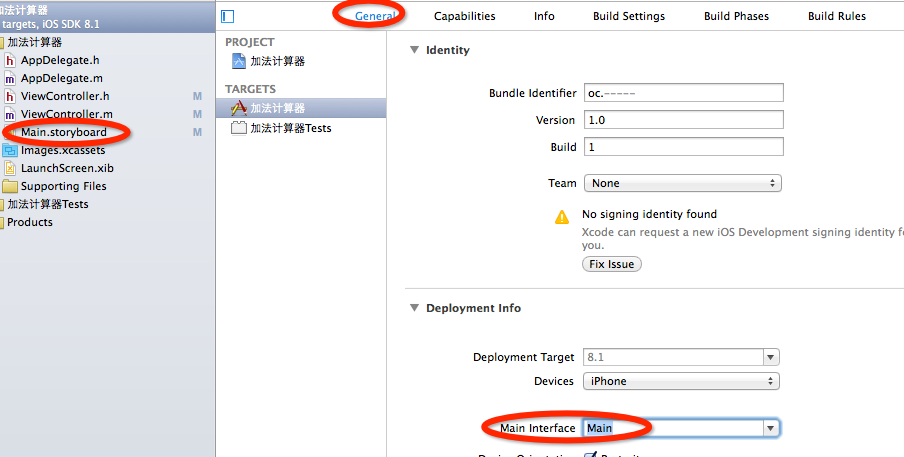Click the Bundle Identifier field
Screen dimensions: 904x457
(684, 93)
